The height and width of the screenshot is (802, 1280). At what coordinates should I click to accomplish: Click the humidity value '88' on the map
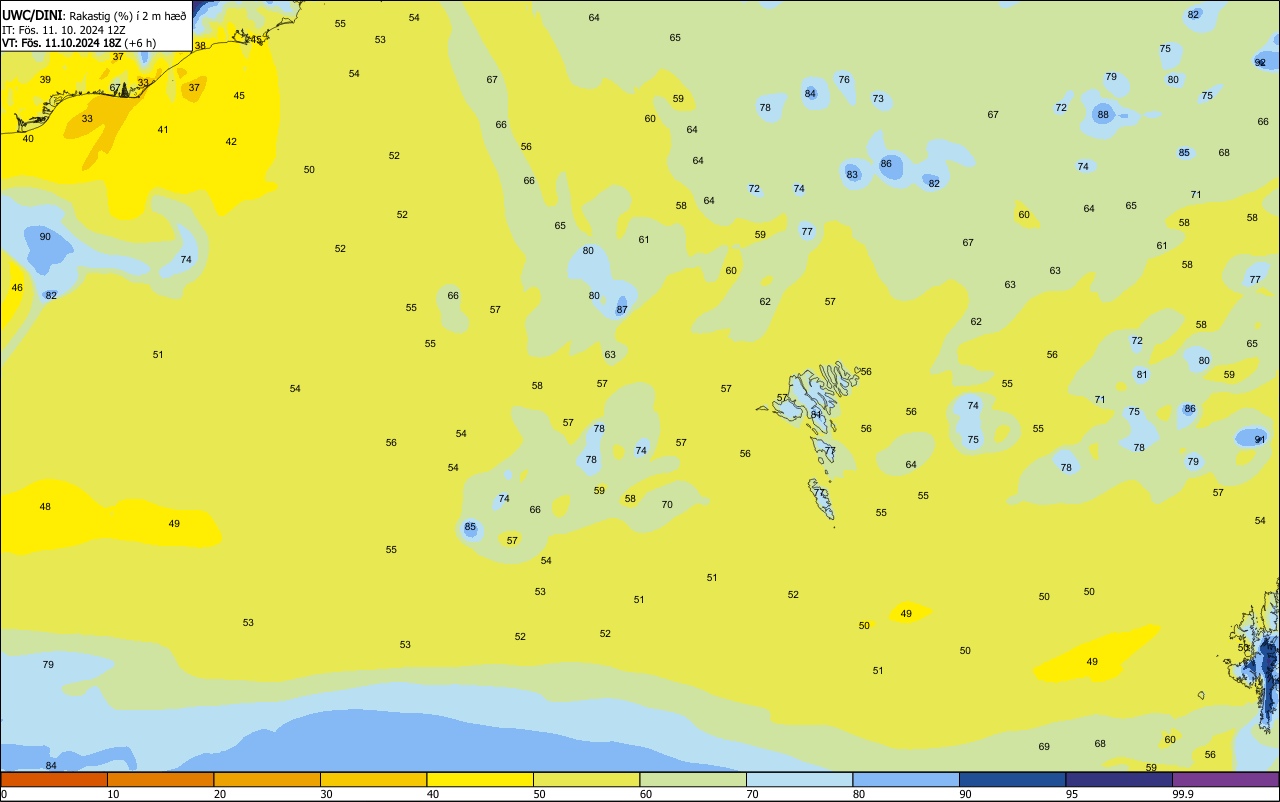(1103, 115)
